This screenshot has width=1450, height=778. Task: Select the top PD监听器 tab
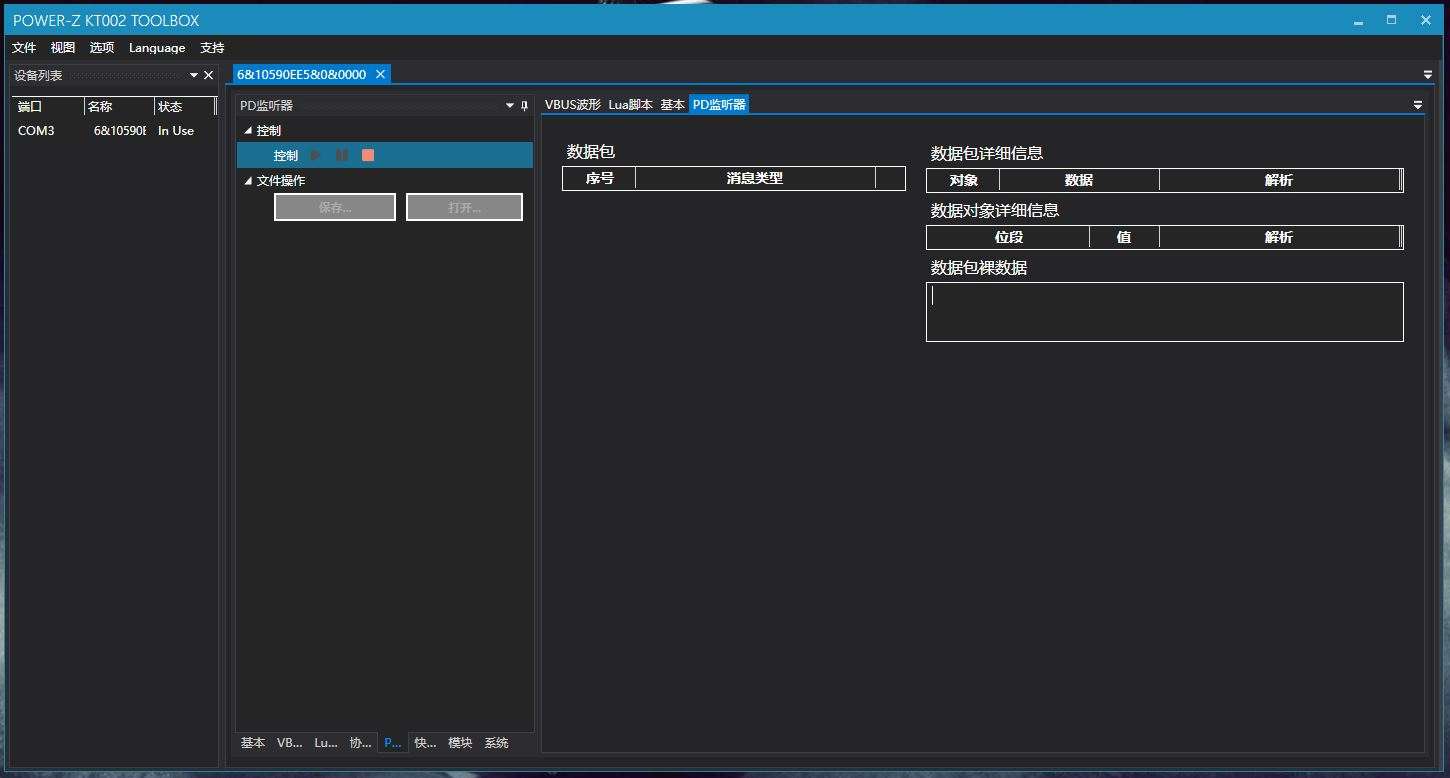point(719,104)
